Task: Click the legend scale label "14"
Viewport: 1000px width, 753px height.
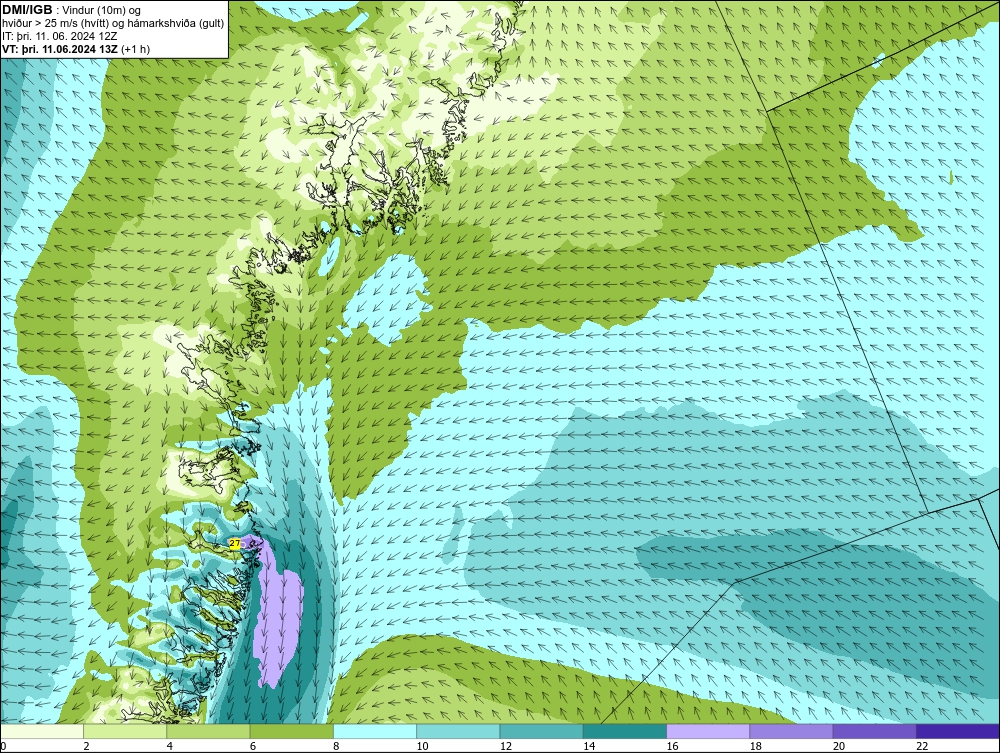Action: point(589,746)
